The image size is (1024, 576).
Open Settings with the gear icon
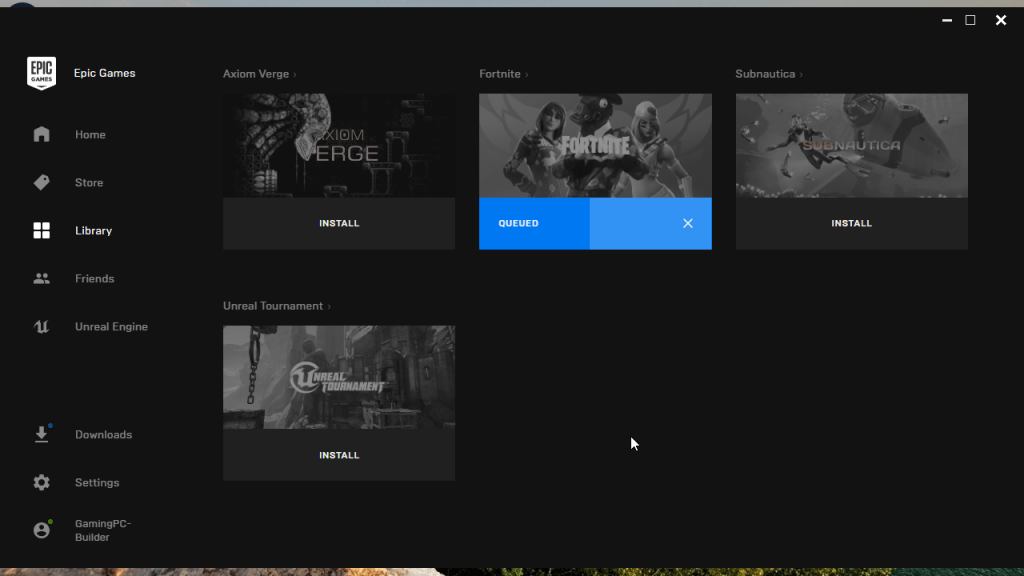(x=41, y=482)
